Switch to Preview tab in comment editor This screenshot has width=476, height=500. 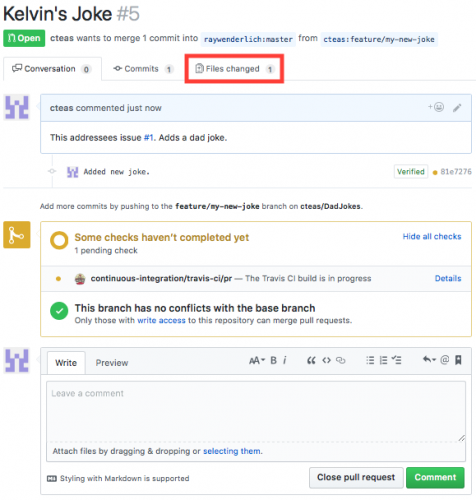(112, 363)
